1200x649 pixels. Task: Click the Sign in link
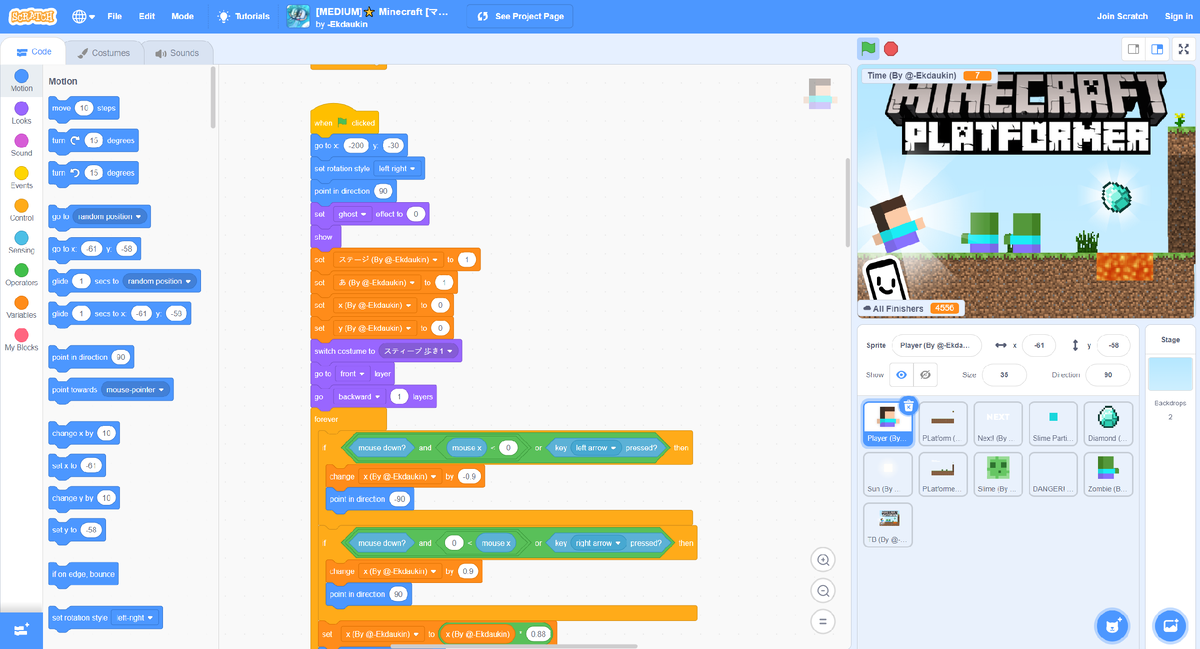tap(1179, 16)
